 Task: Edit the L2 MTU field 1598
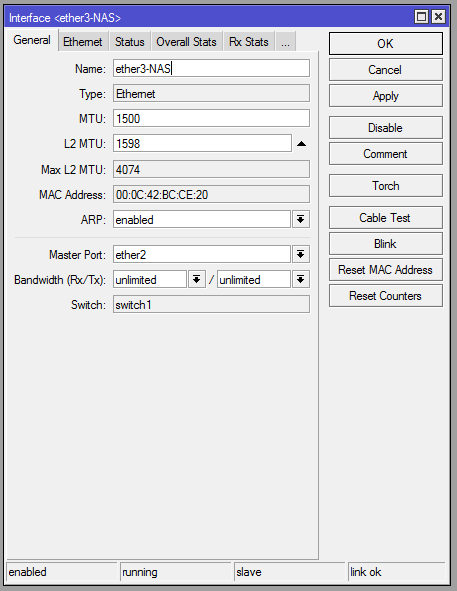coord(202,144)
